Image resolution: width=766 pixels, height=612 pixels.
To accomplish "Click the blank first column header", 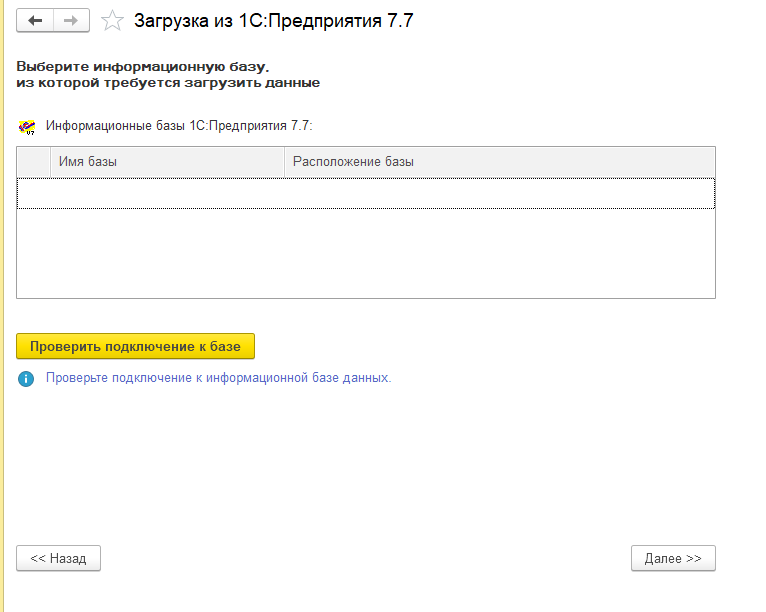I will point(33,162).
